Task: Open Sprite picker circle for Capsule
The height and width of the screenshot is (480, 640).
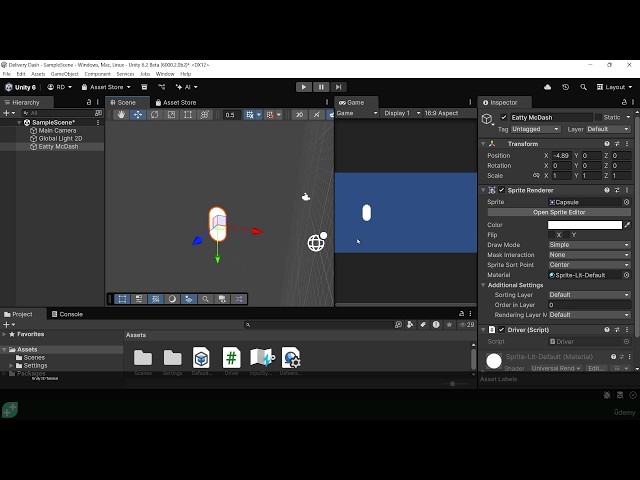Action: coord(627,202)
